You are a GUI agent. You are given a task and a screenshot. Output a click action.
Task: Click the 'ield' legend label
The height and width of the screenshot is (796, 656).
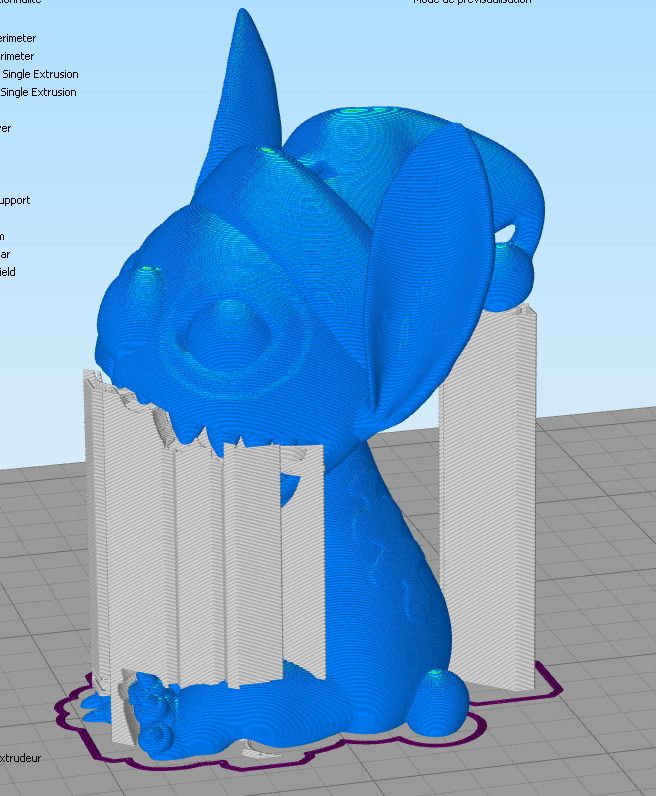coord(8,272)
